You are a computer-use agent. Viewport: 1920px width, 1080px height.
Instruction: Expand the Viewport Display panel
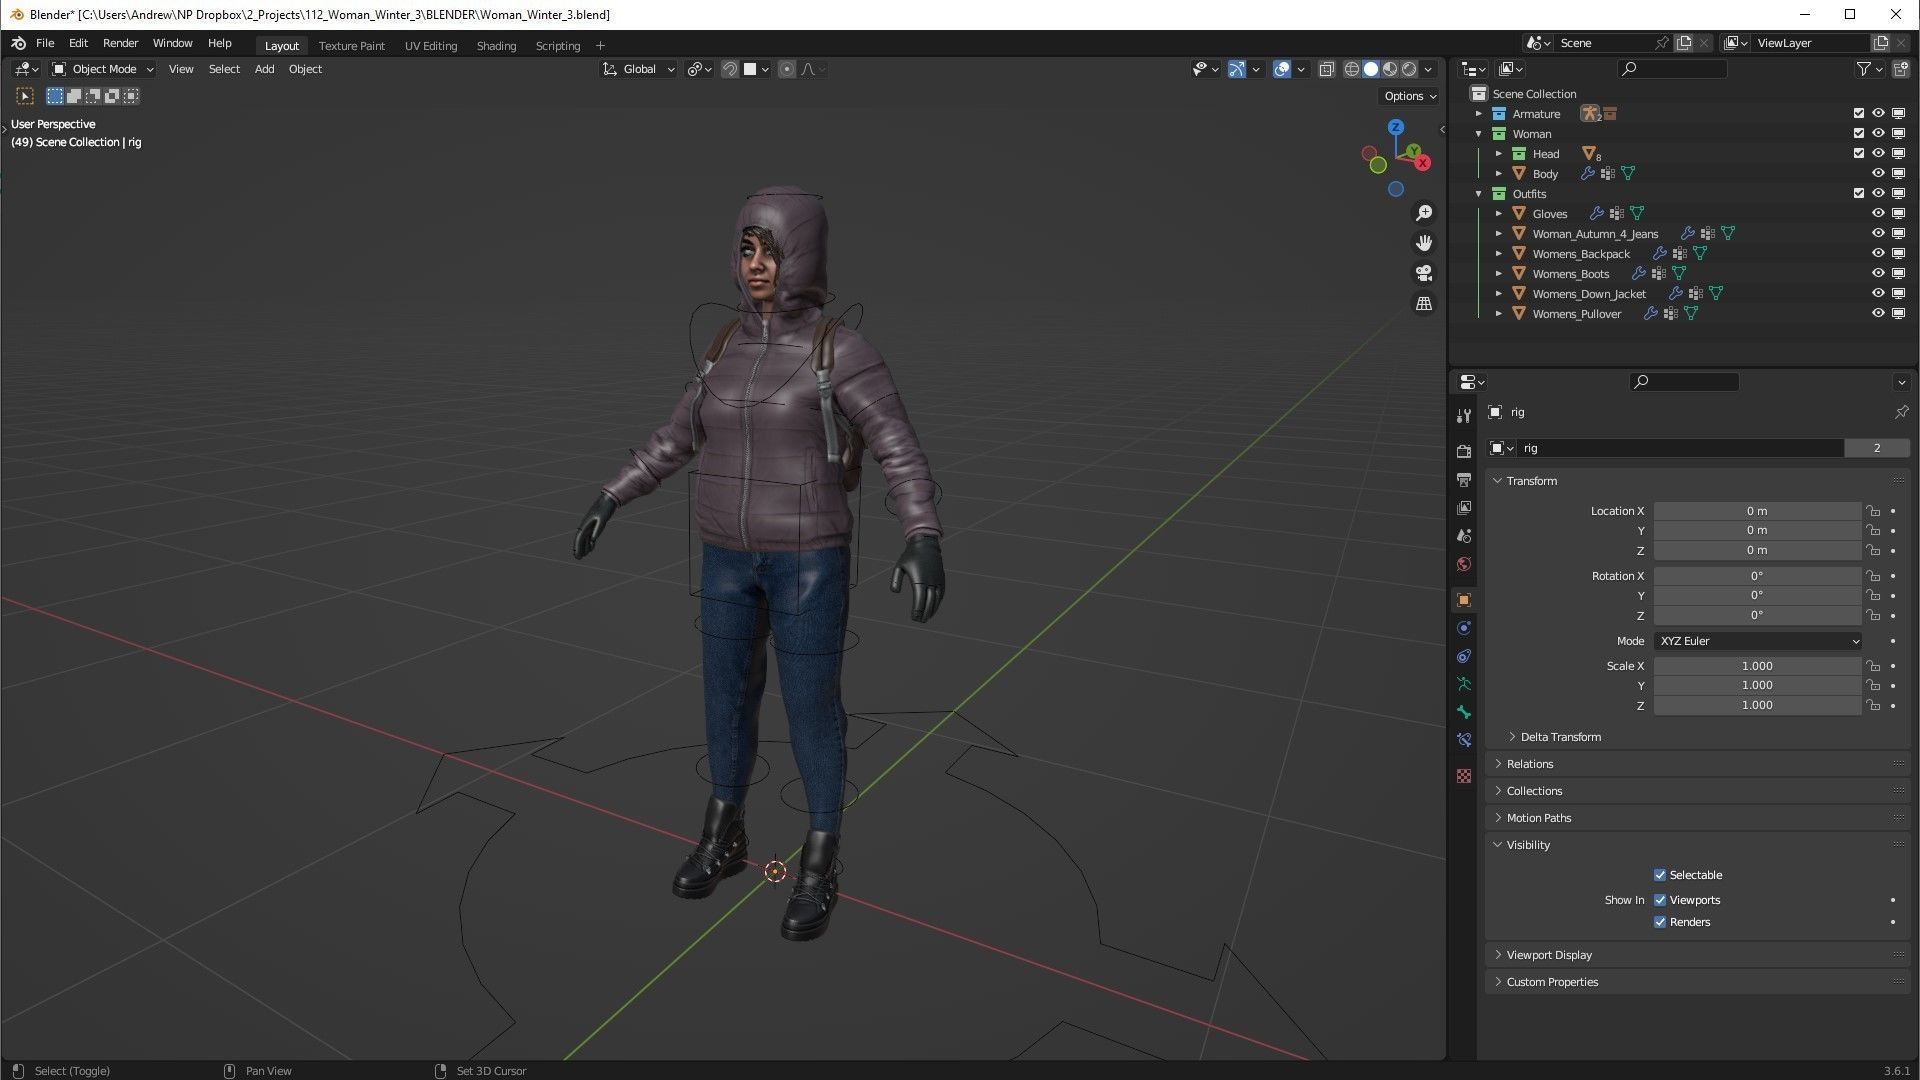coord(1498,955)
